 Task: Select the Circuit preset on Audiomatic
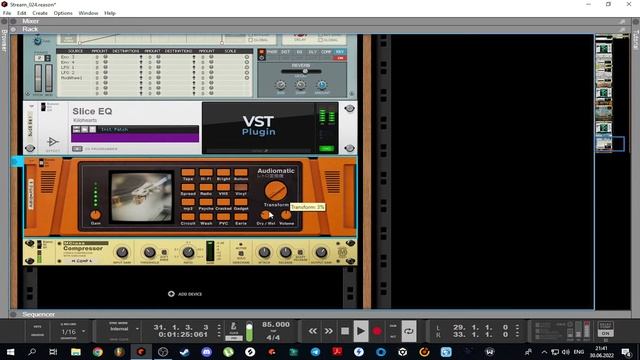tap(188, 217)
